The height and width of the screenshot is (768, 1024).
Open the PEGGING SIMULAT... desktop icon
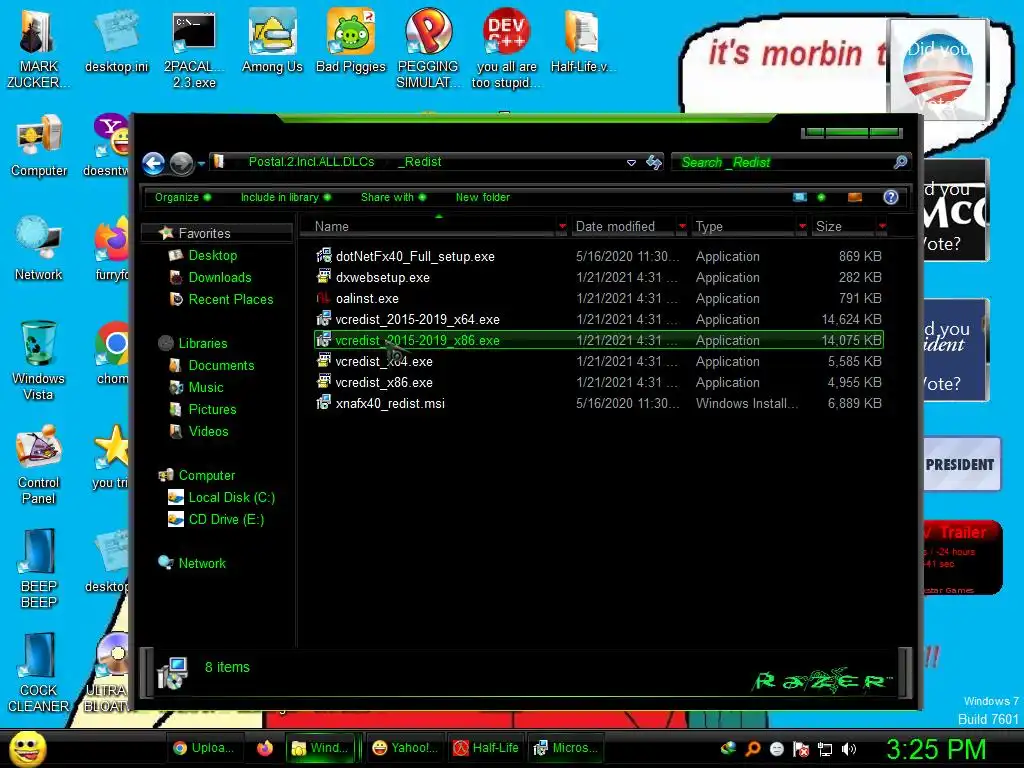(x=428, y=48)
